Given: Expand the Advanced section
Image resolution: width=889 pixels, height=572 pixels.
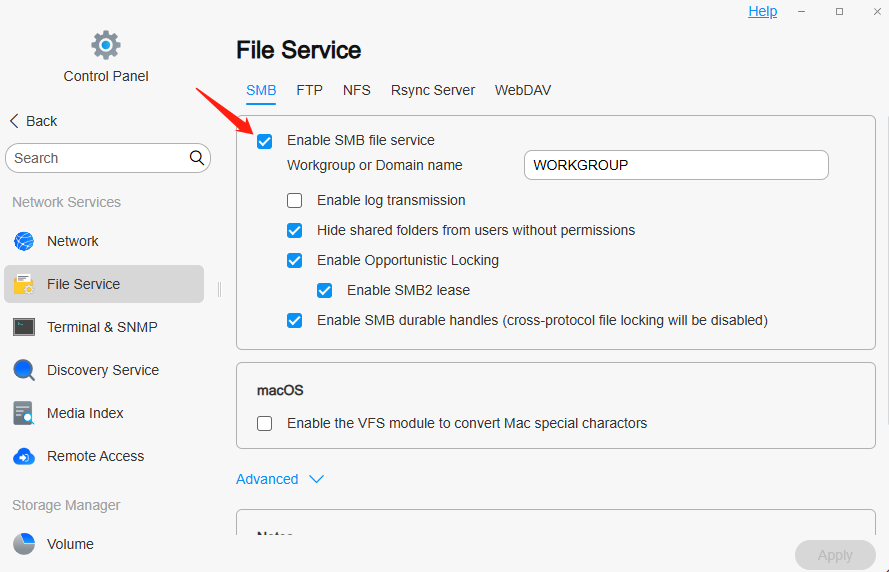Looking at the screenshot, I should (x=316, y=480).
